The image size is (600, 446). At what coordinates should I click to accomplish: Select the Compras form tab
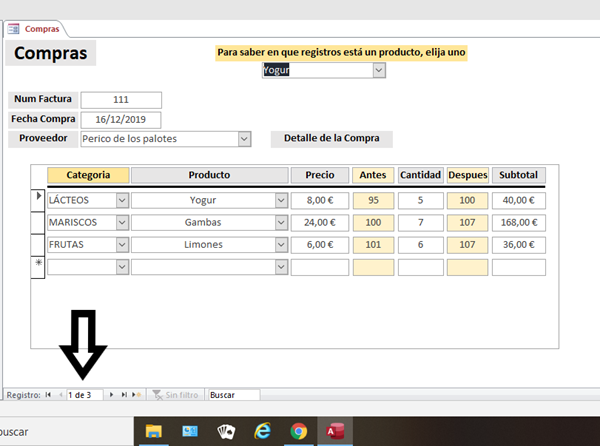tap(37, 29)
